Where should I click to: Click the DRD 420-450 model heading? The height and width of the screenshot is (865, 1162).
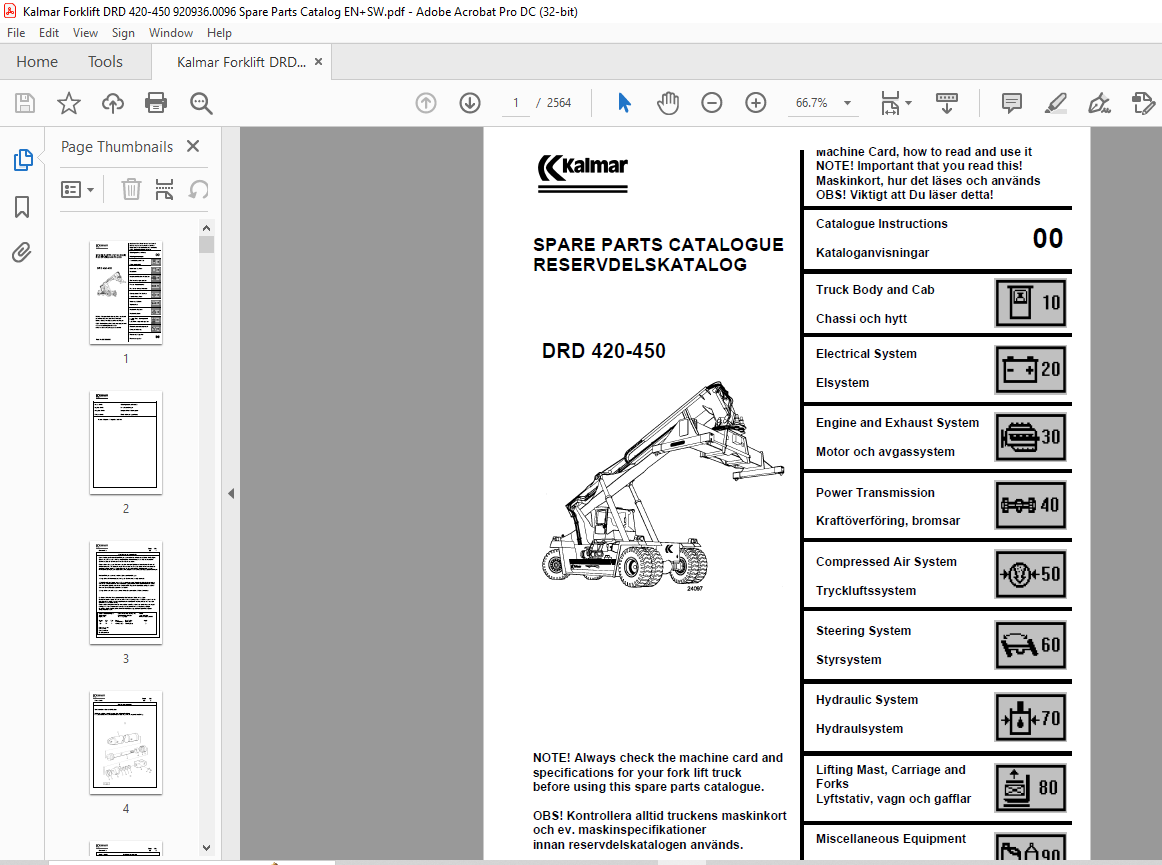point(604,351)
